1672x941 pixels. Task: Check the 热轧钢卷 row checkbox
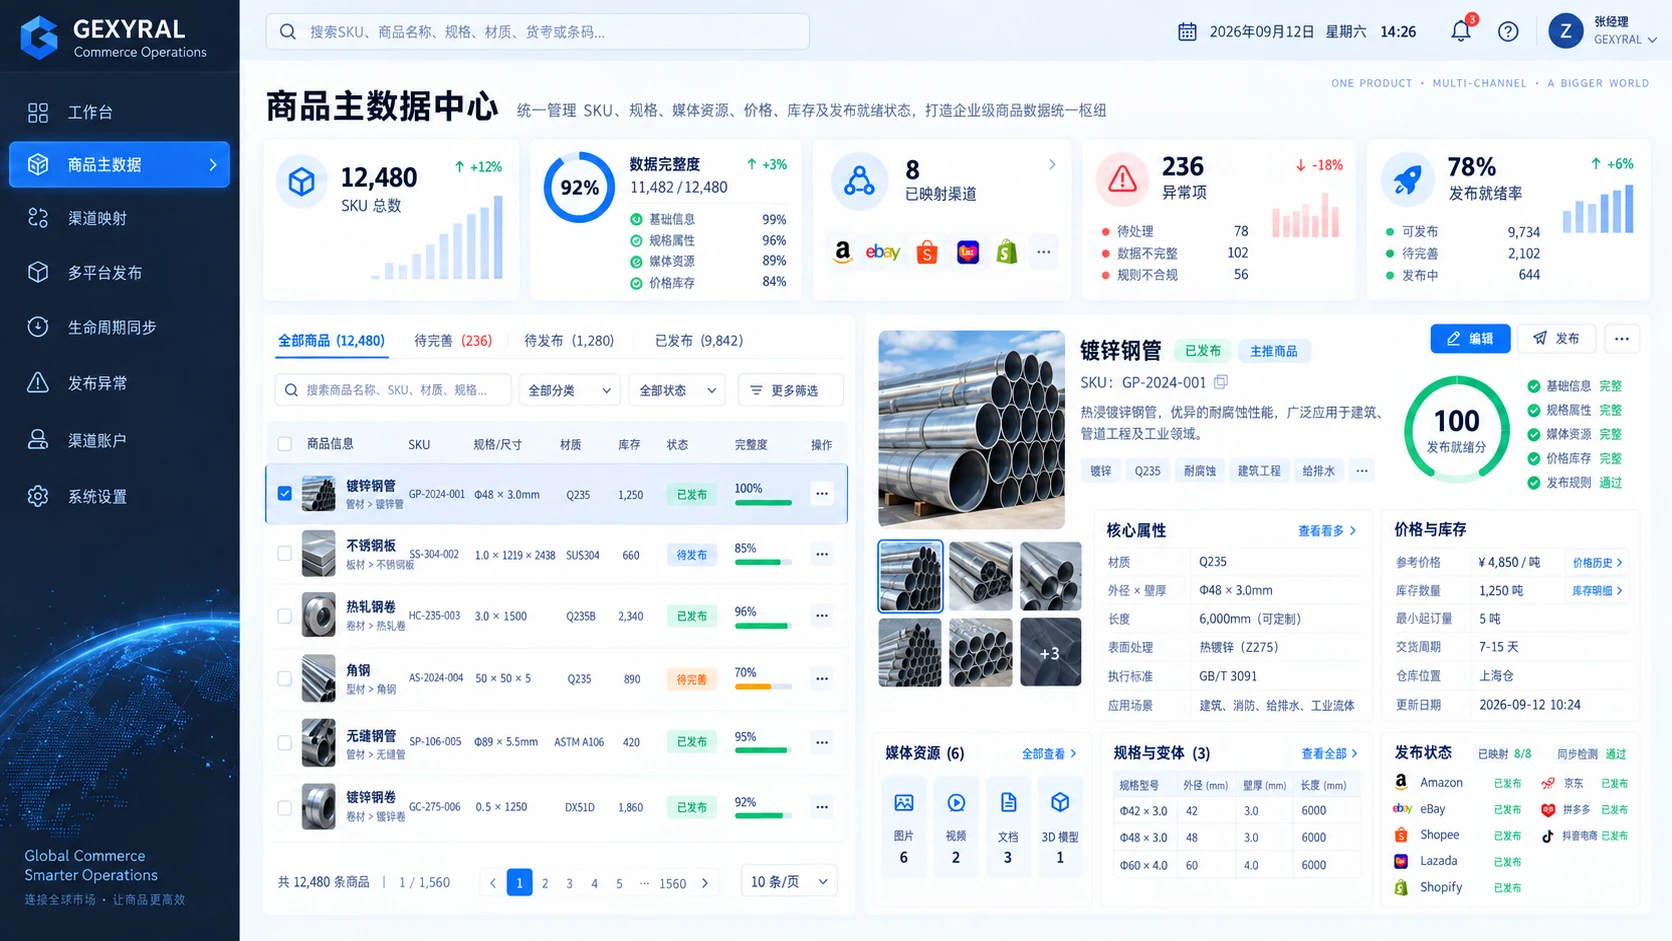285,616
